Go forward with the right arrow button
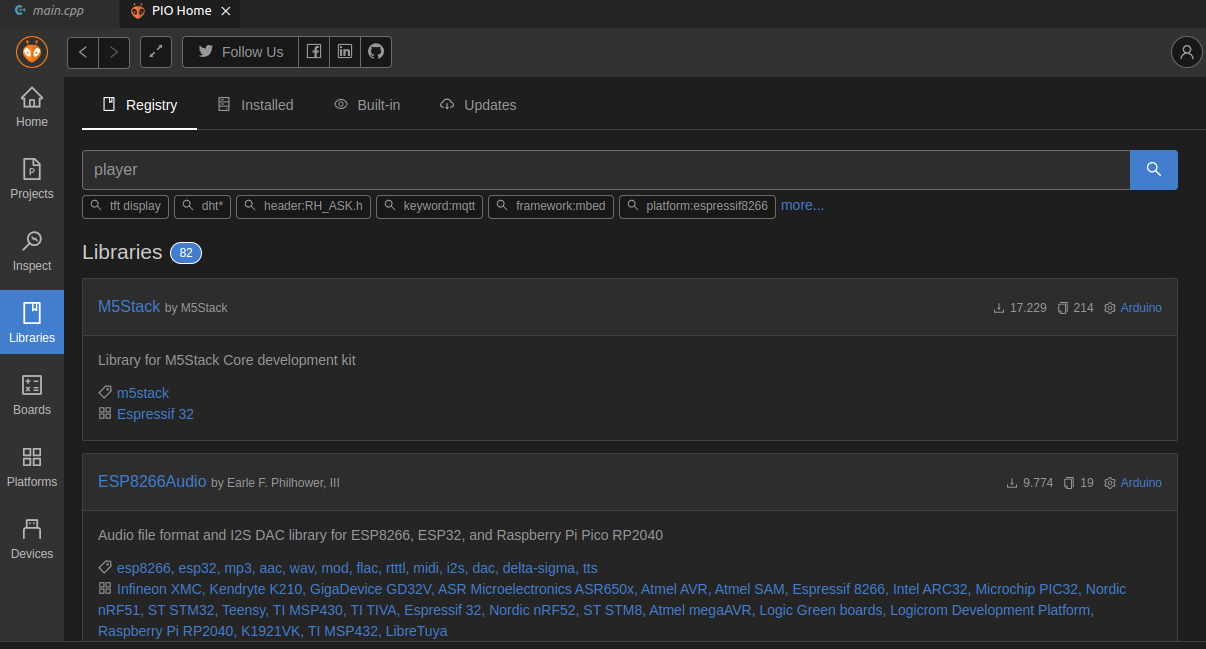 114,52
